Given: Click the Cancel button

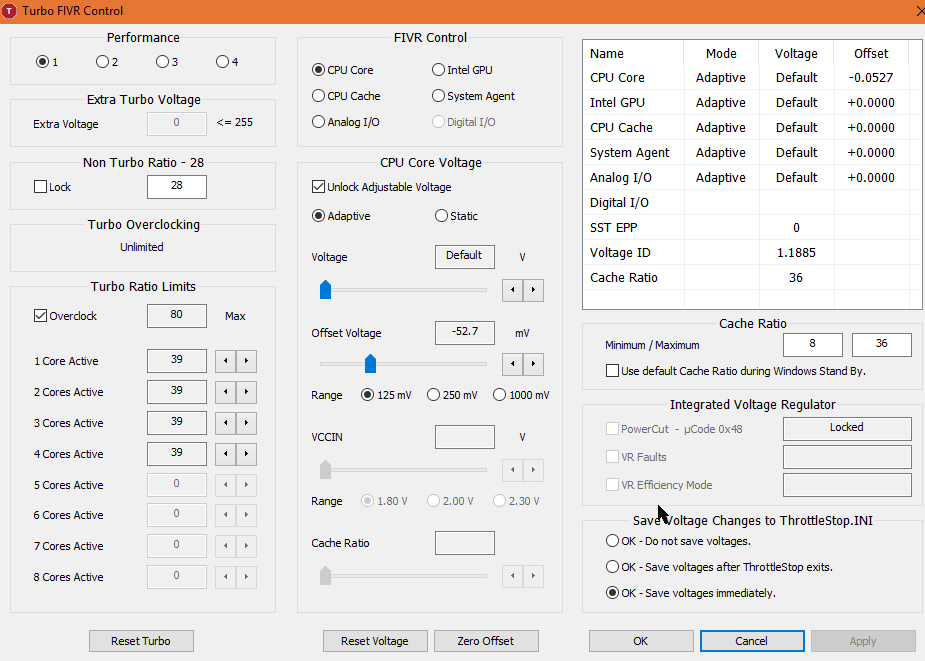Looking at the screenshot, I should (x=752, y=641).
